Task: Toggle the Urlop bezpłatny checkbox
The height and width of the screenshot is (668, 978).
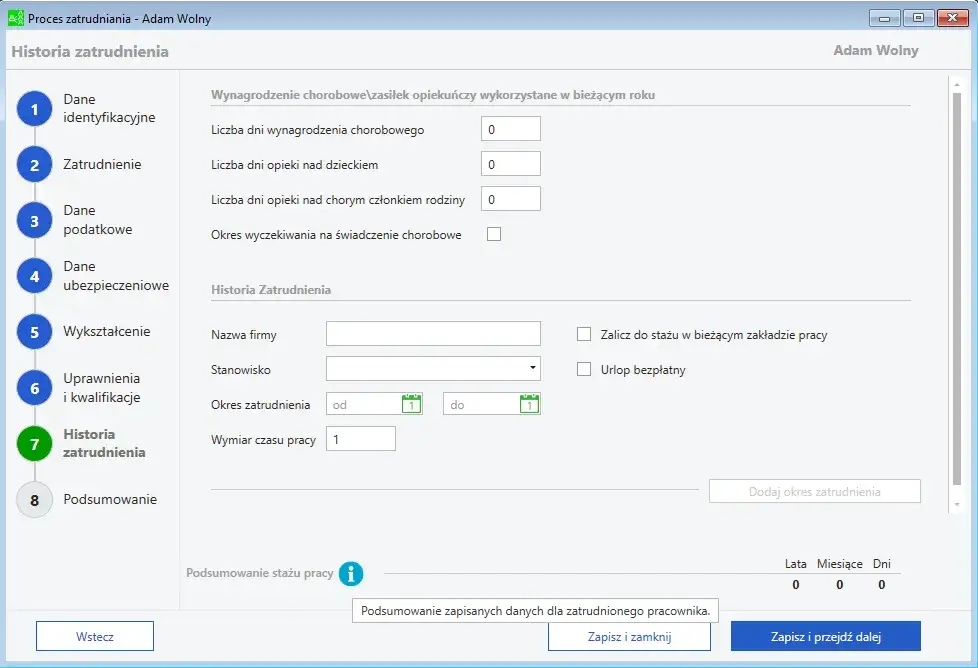Action: tap(585, 370)
